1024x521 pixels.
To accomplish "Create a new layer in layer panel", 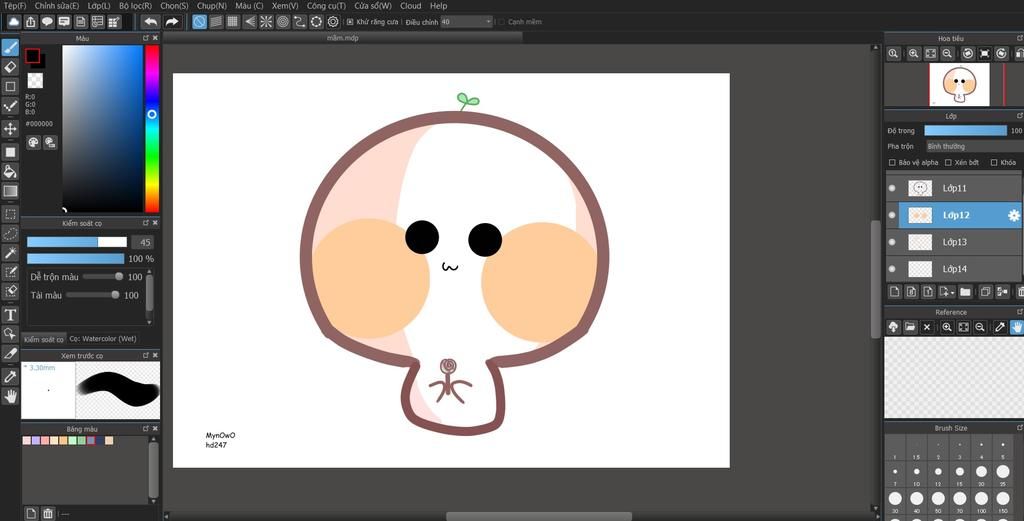I will point(895,292).
